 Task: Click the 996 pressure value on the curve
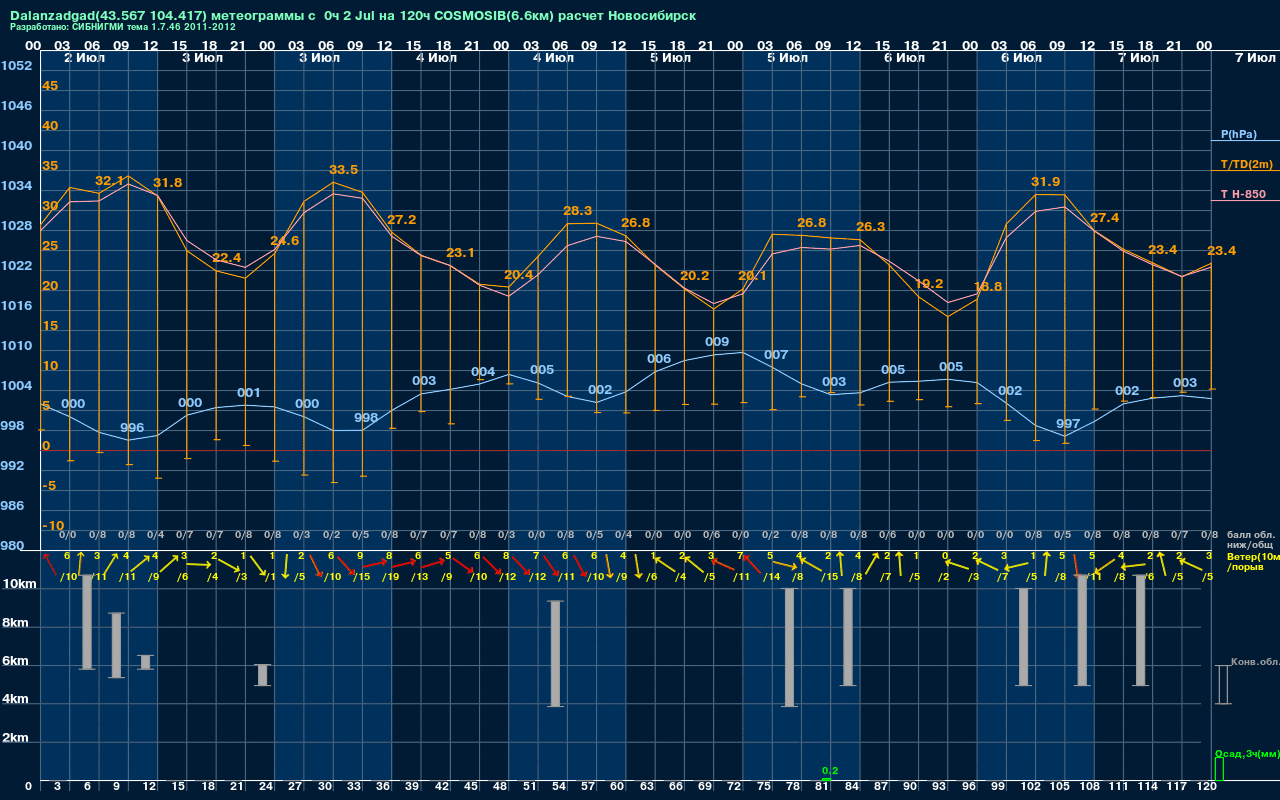(132, 428)
